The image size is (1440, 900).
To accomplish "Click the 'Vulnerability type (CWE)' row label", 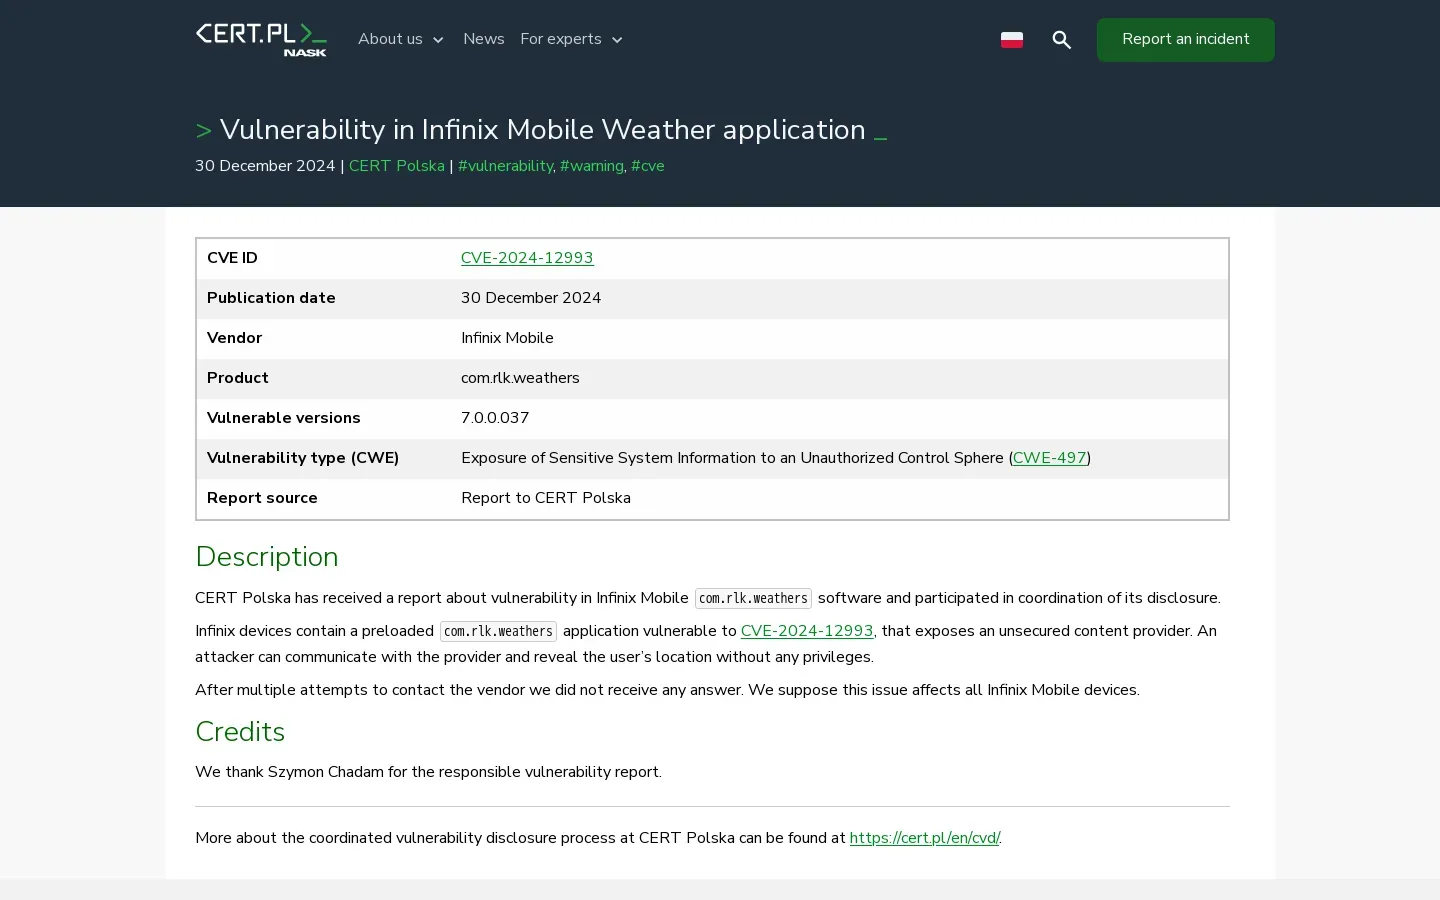I will (303, 458).
